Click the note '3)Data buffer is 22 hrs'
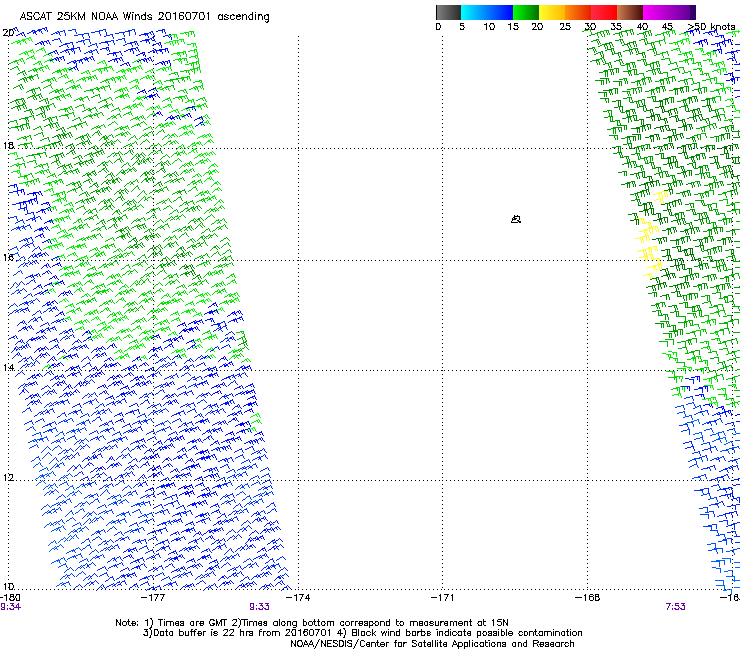The height and width of the screenshot is (650, 740). coord(362,633)
